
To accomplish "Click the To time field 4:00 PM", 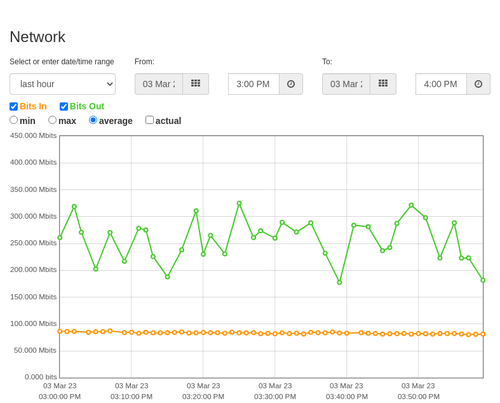I will tap(441, 84).
